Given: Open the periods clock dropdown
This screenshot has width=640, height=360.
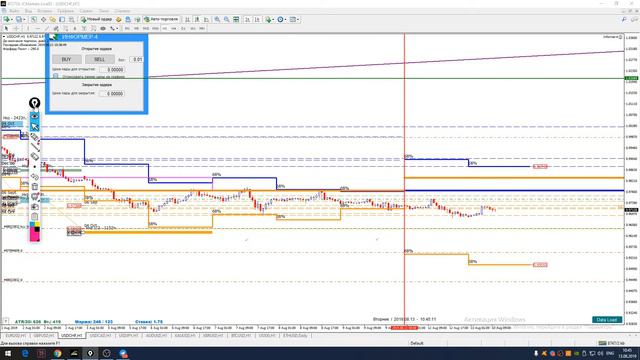Looking at the screenshot, I should (x=281, y=19).
